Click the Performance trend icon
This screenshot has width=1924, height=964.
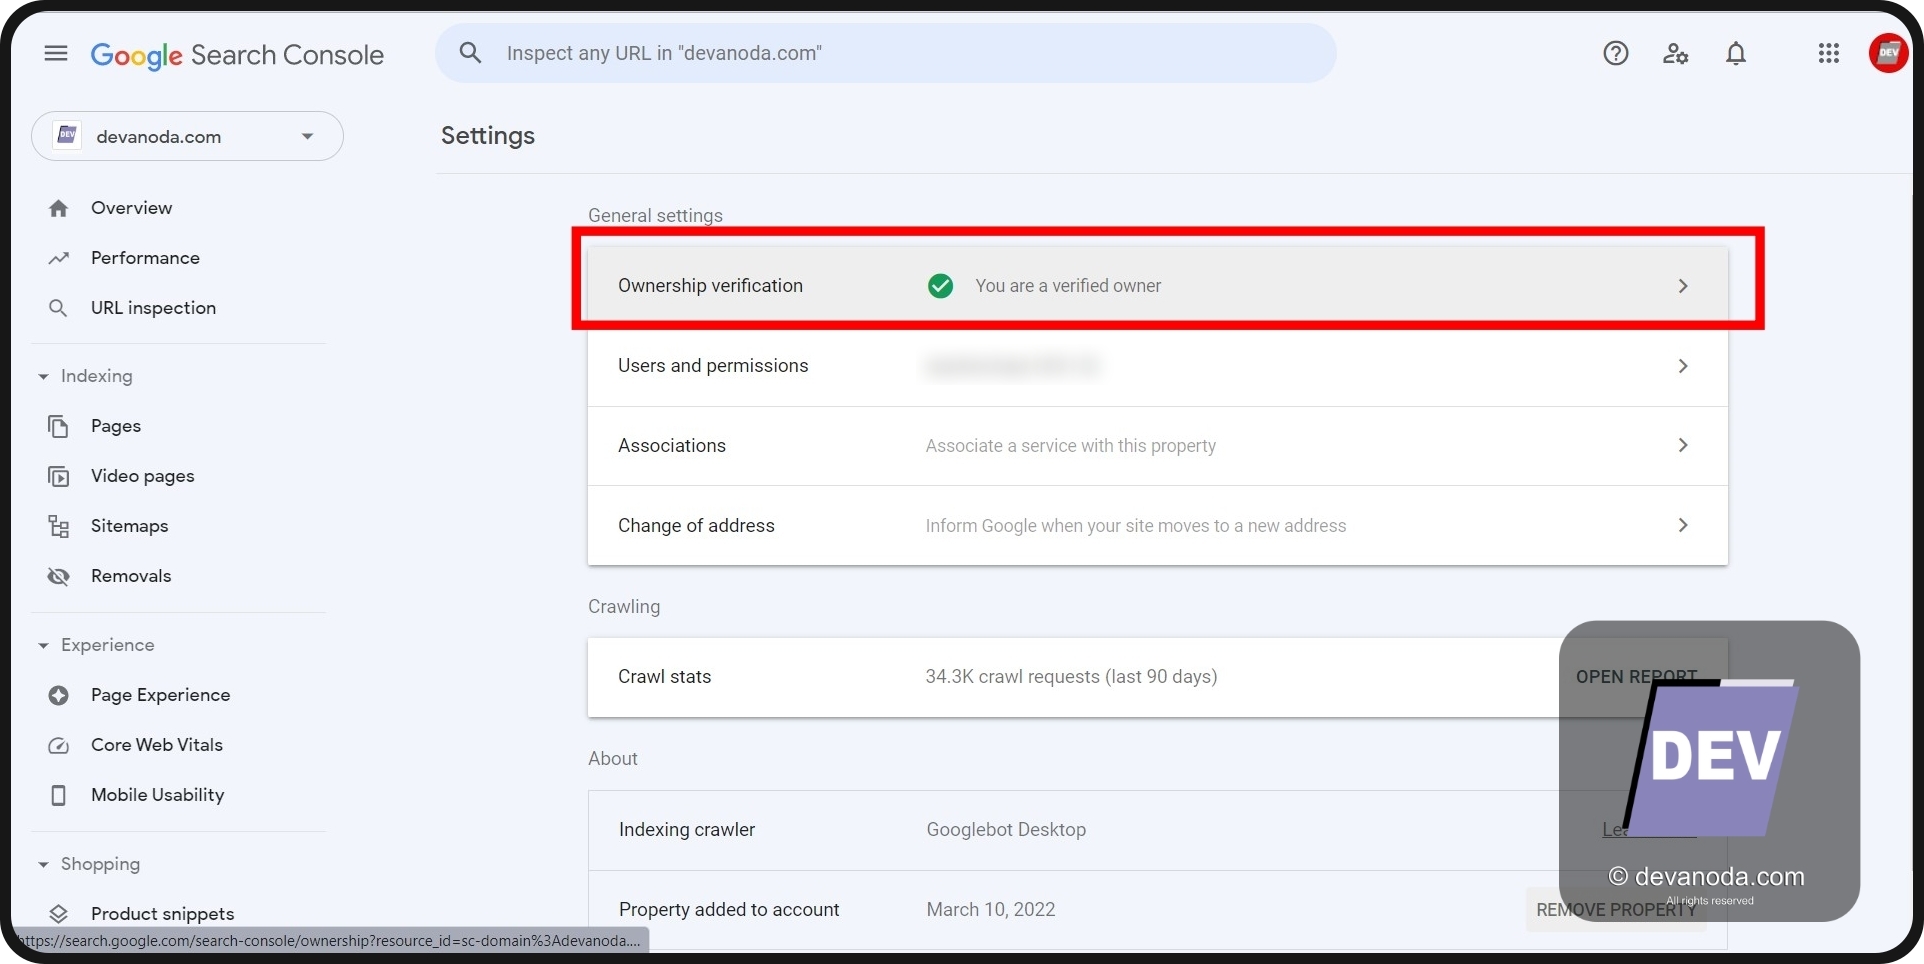click(59, 258)
